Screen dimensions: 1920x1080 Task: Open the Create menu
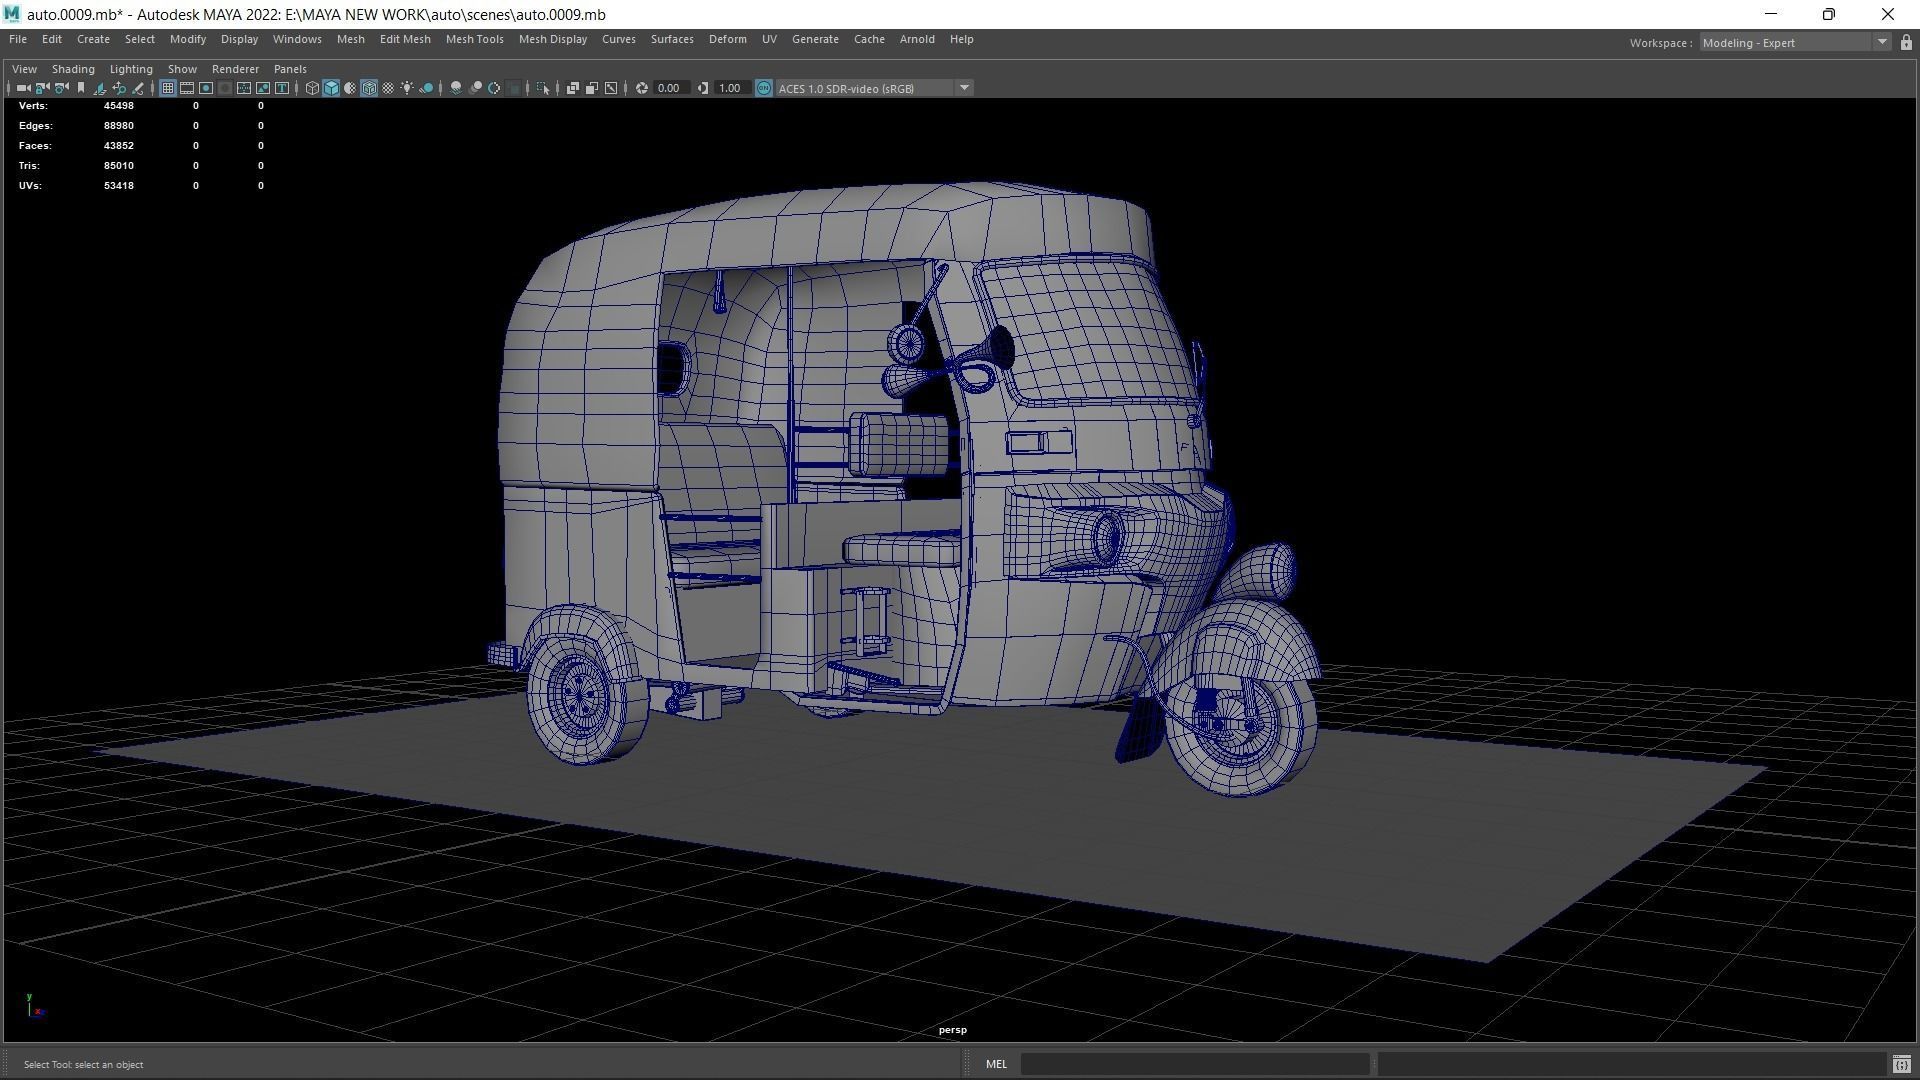[x=93, y=39]
